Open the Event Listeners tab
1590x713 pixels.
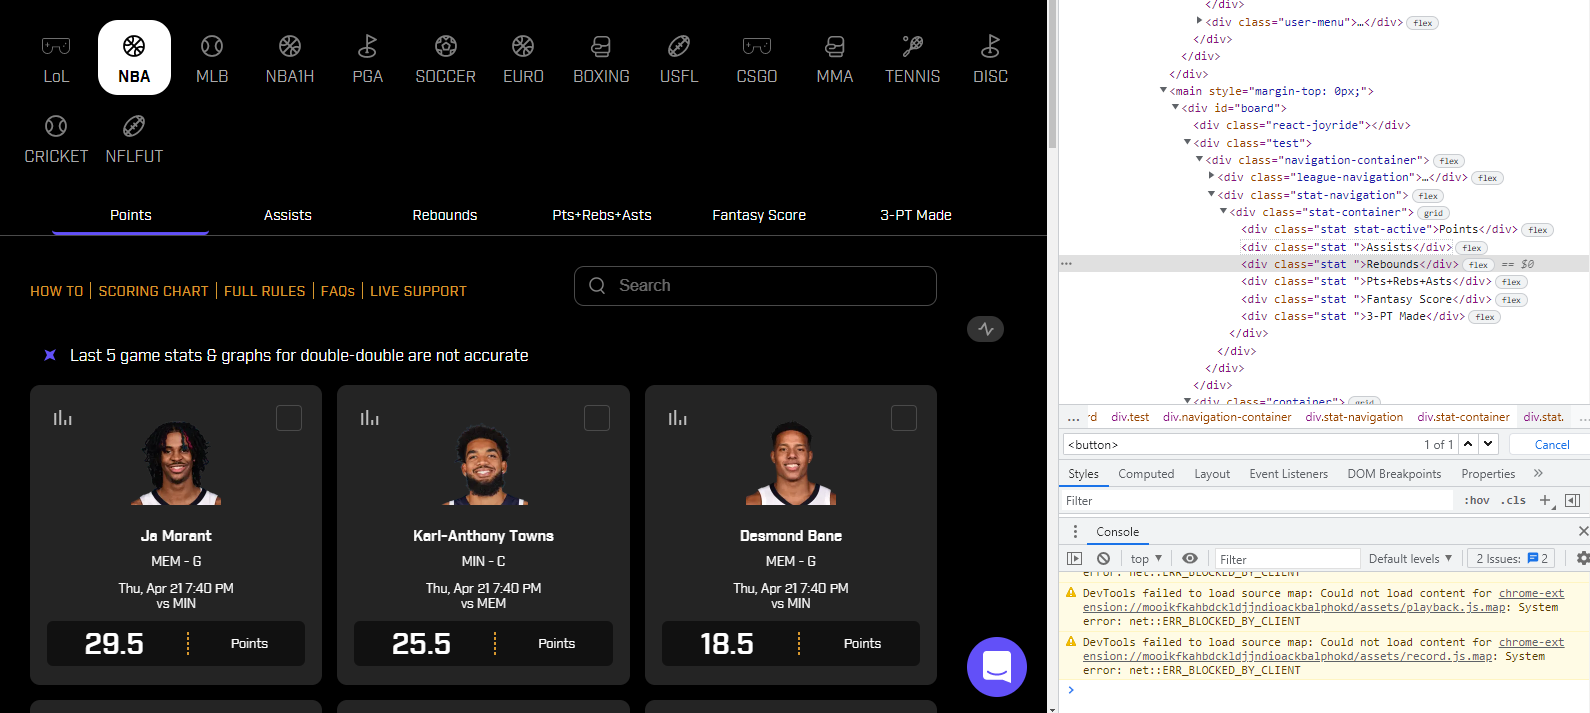(1289, 474)
